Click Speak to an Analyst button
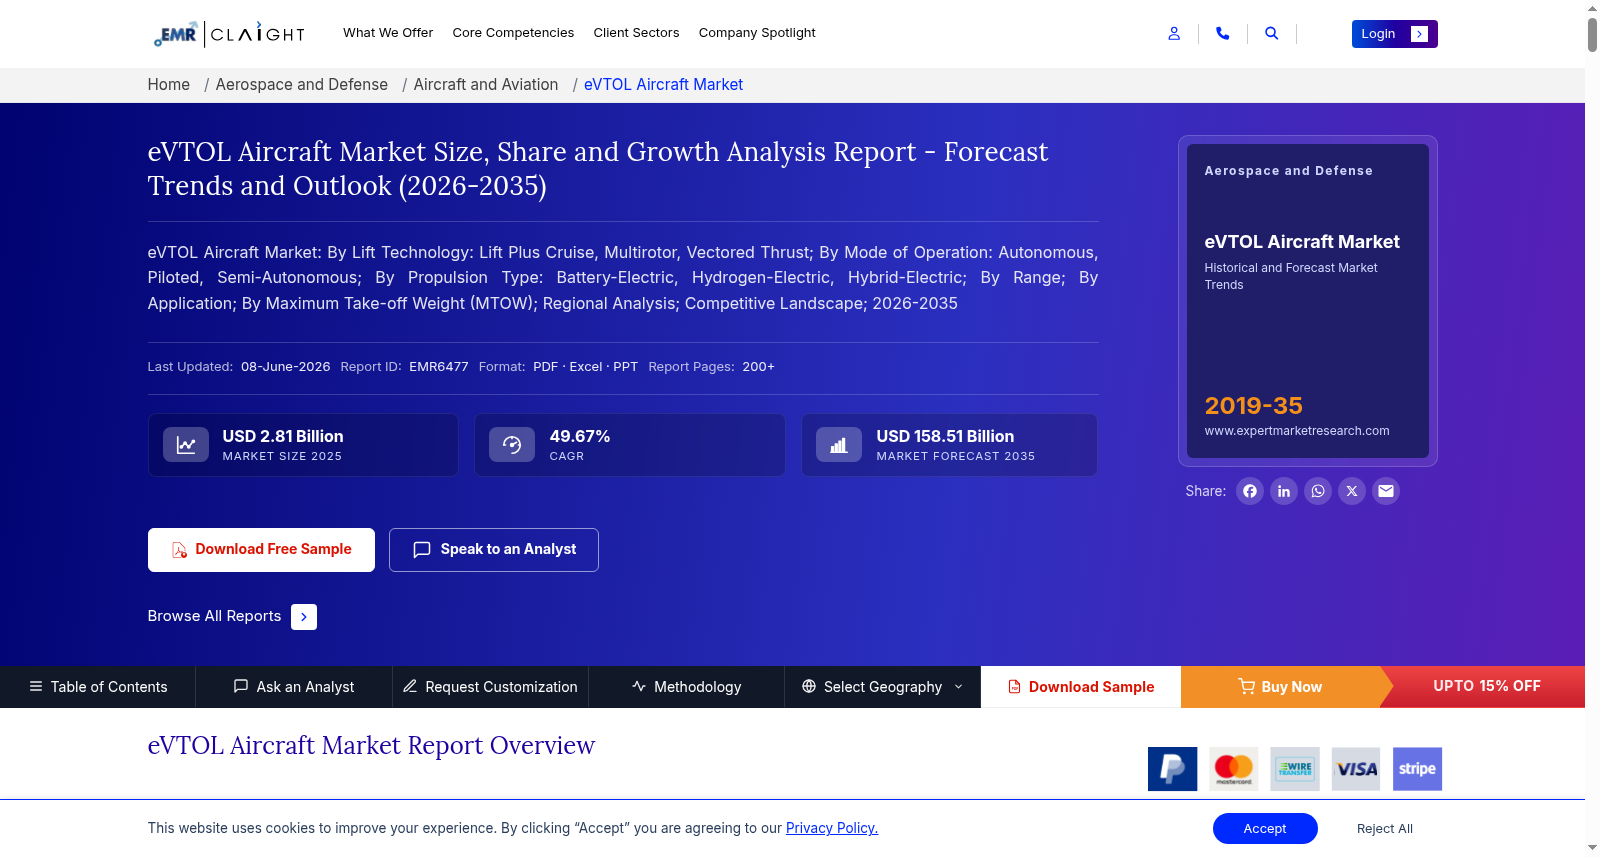The width and height of the screenshot is (1600, 857). coord(494,550)
